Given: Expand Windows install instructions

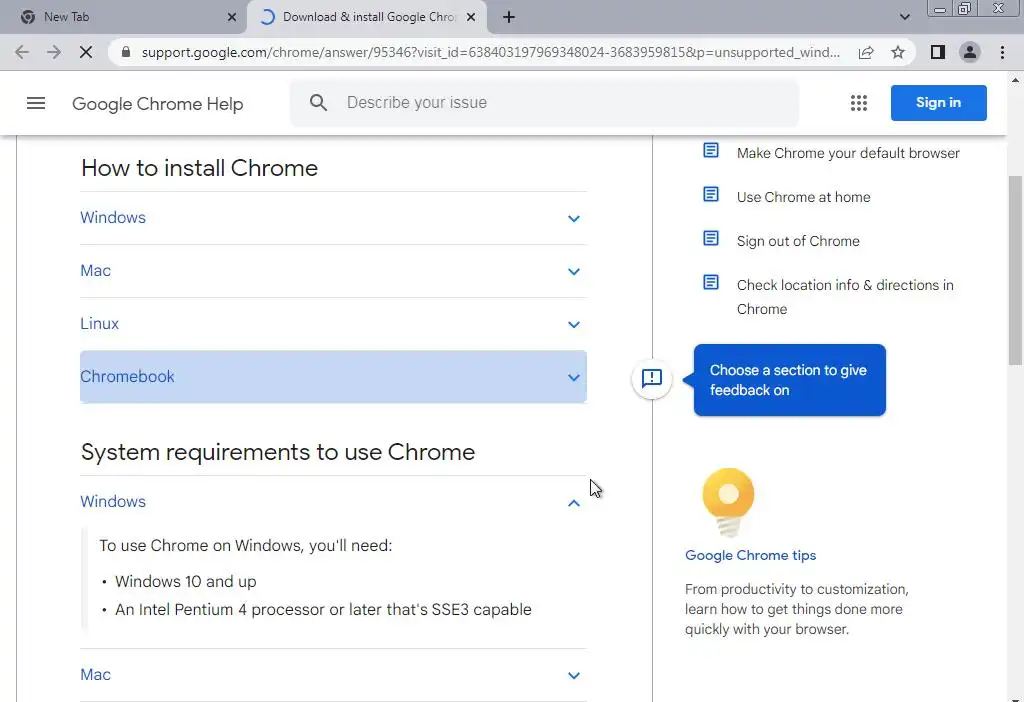Looking at the screenshot, I should click(x=333, y=218).
